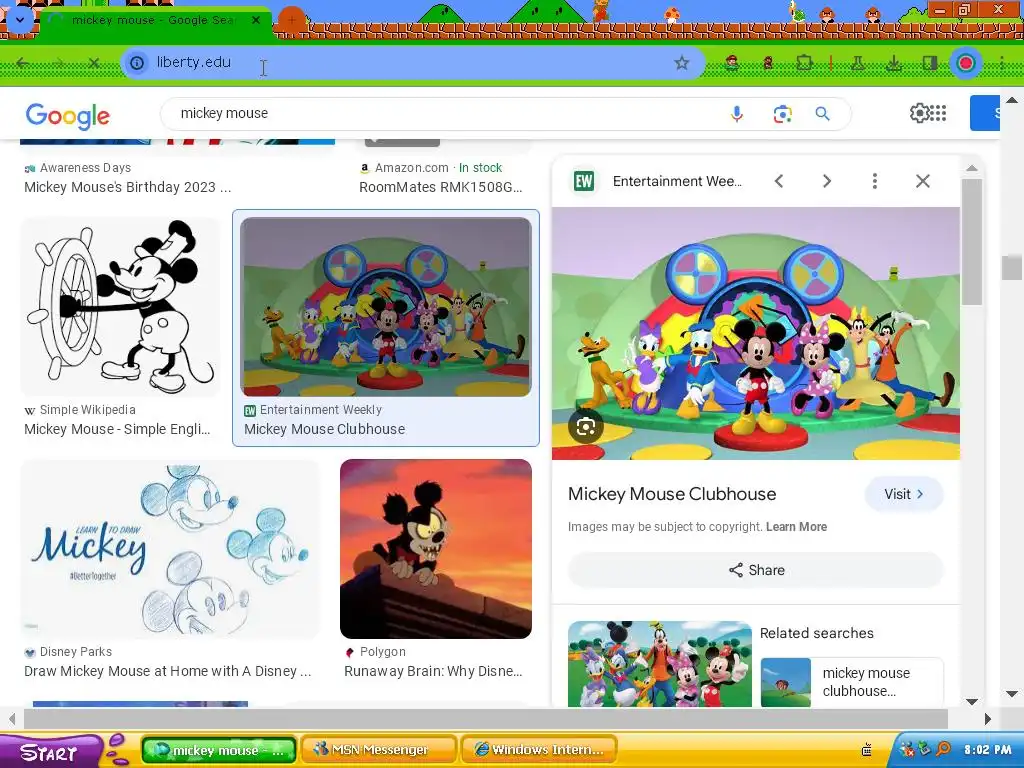
Task: Open RoomMates RMK1508G Amazon link
Action: [441, 187]
